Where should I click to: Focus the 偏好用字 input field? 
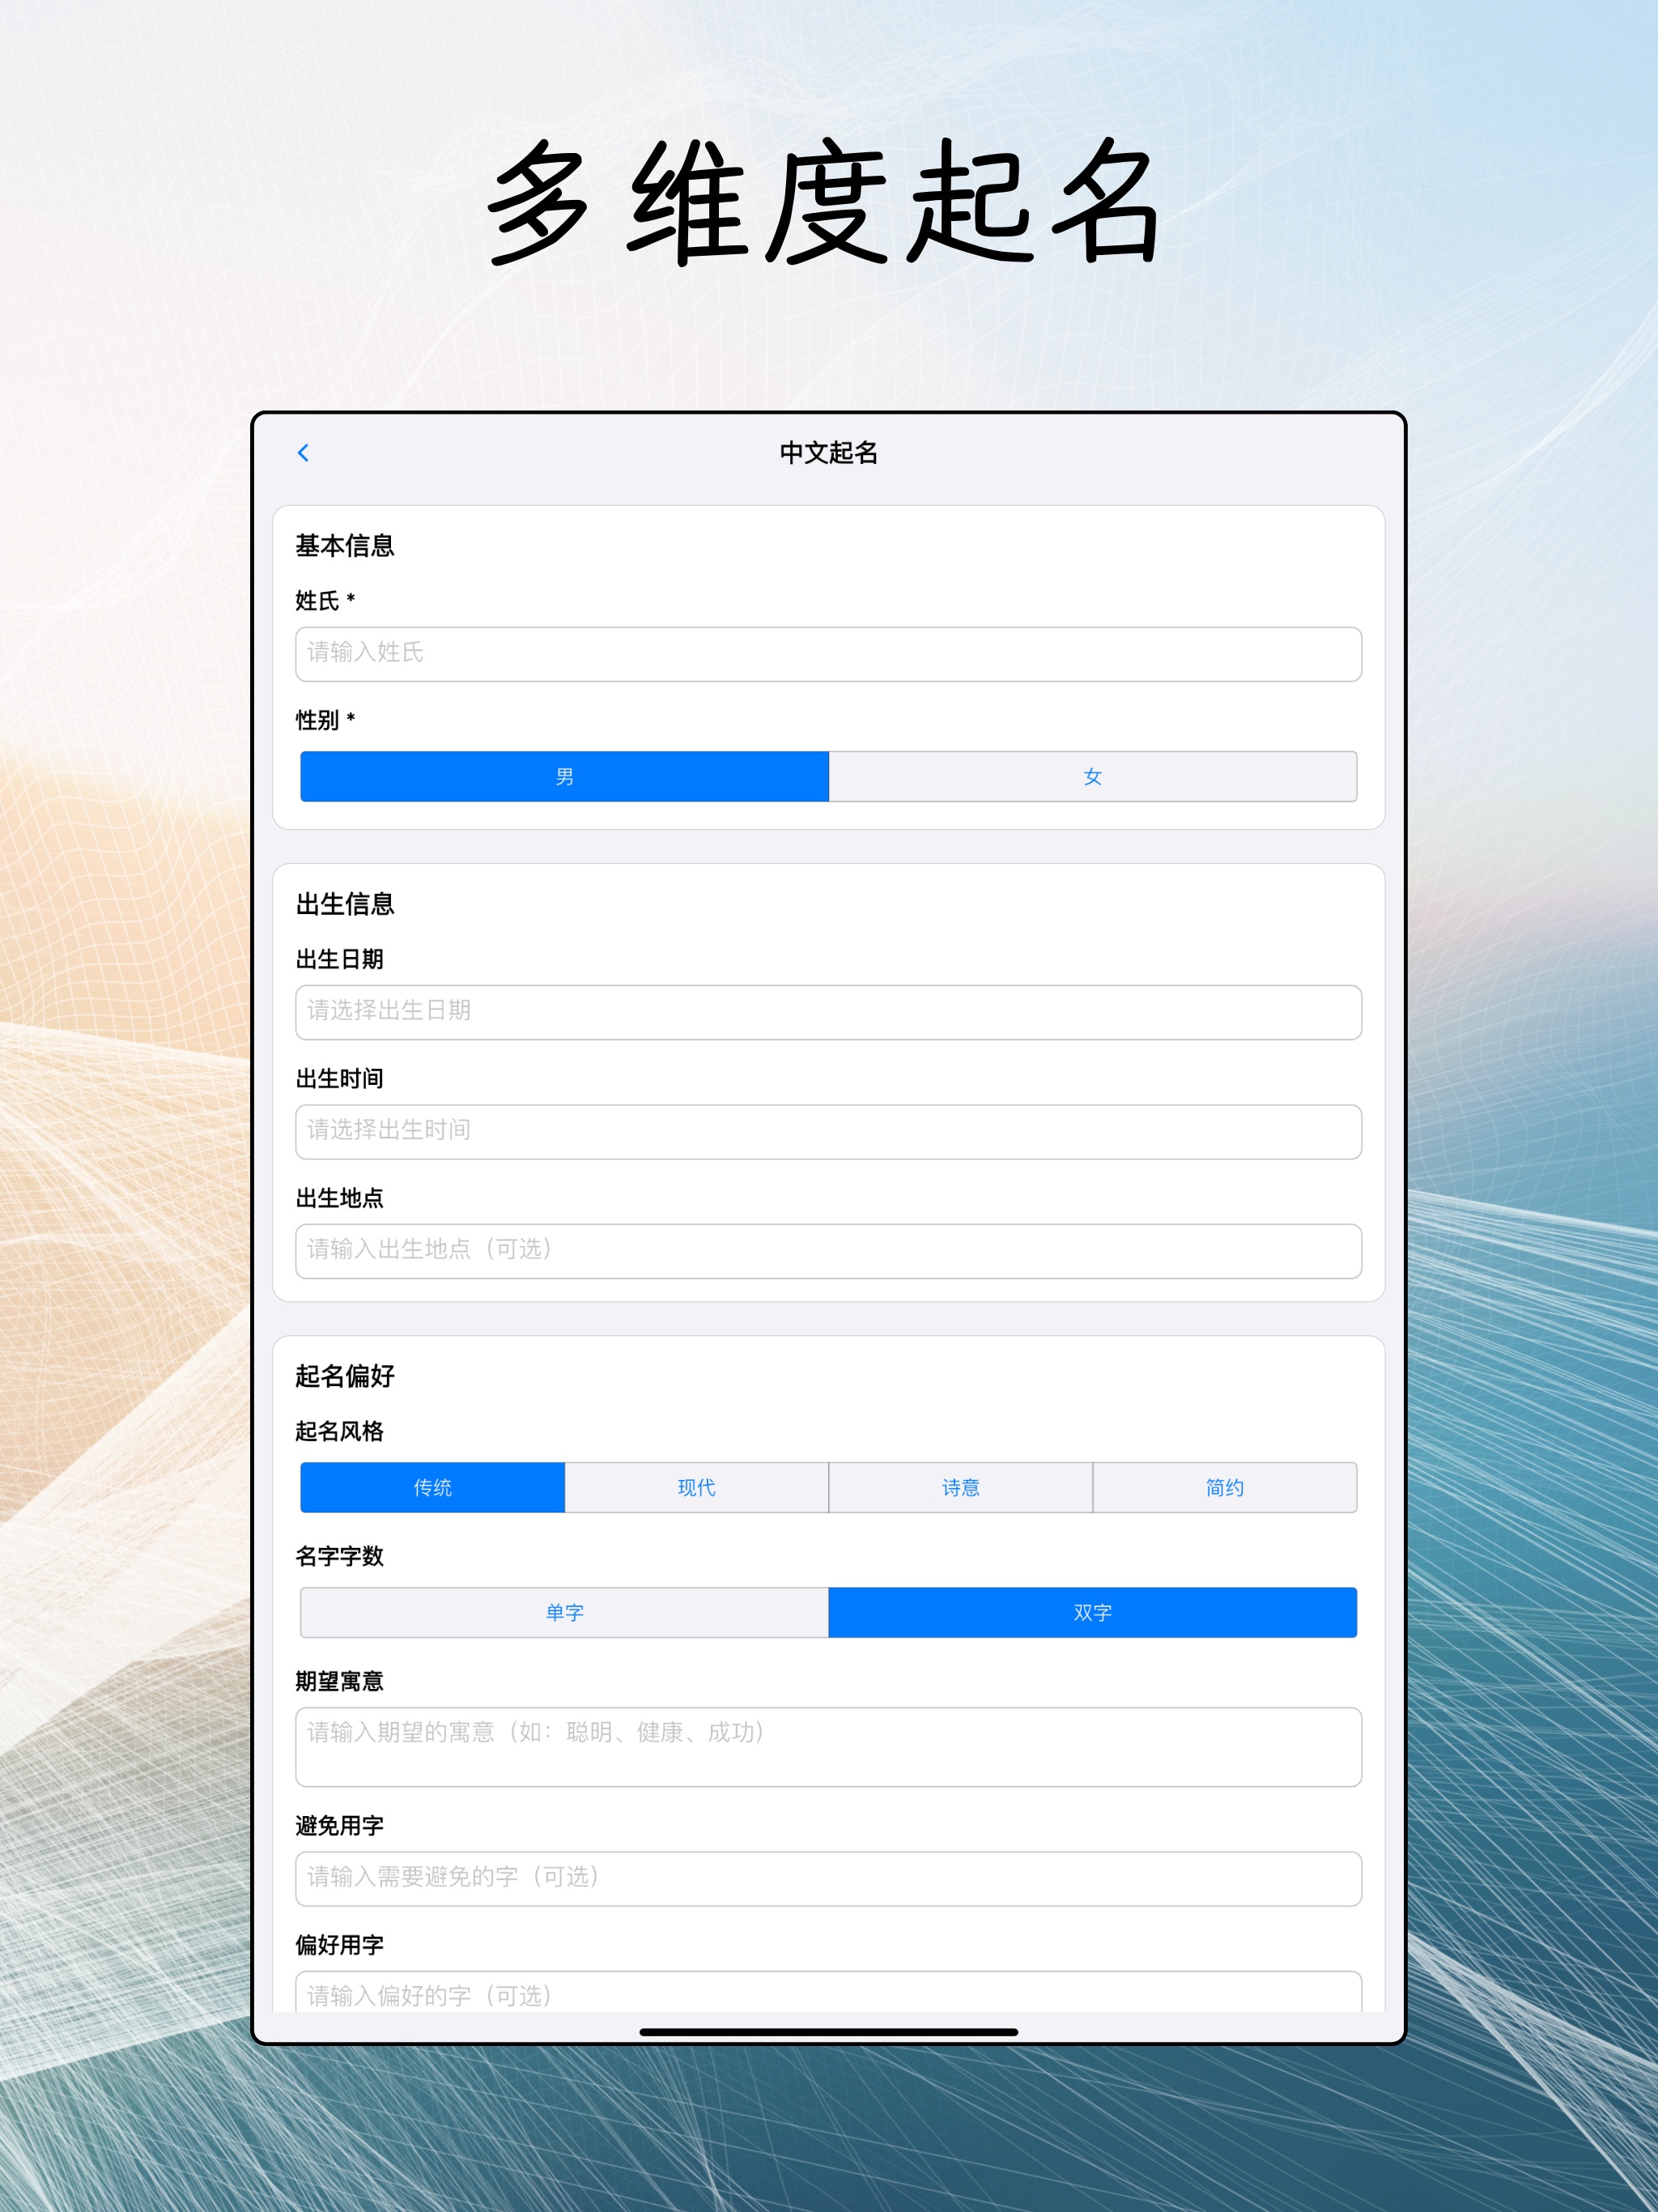point(828,1993)
